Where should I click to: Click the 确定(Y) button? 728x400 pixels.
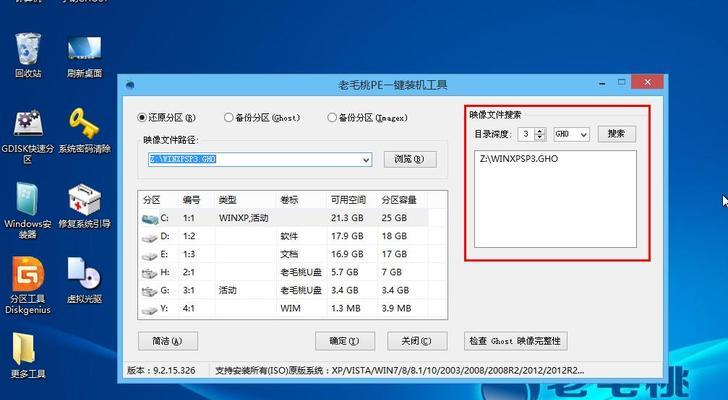click(344, 341)
